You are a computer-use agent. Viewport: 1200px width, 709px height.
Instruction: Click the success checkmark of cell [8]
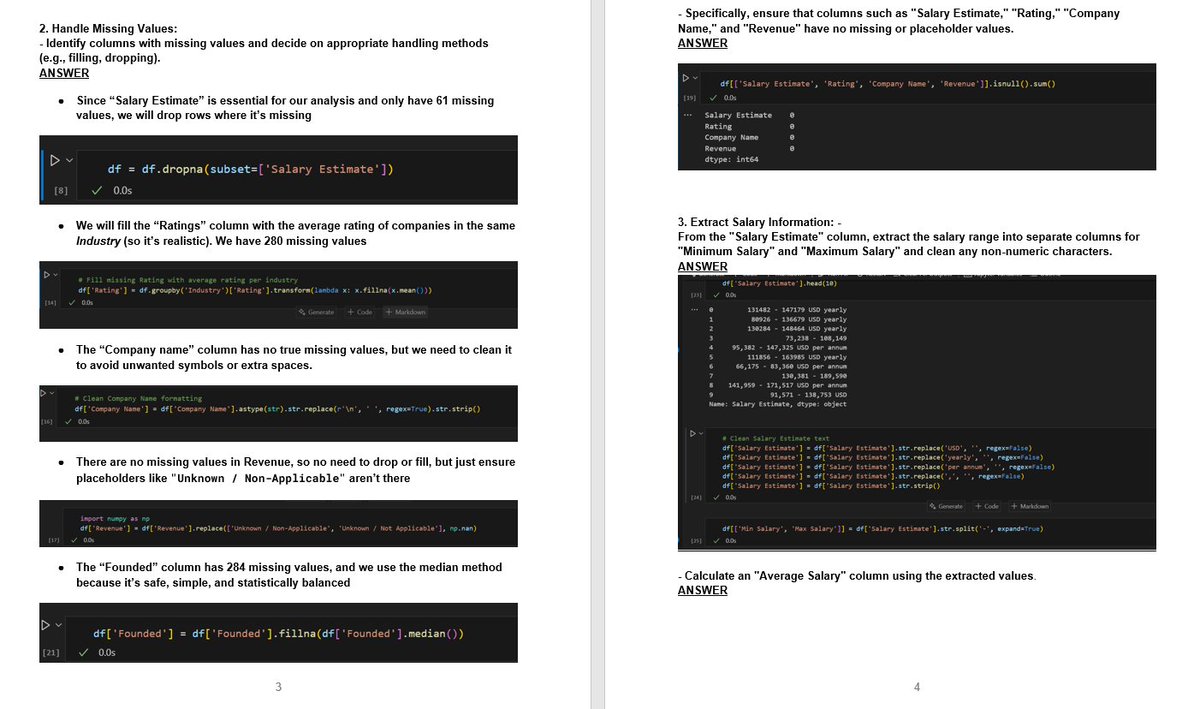pyautogui.click(x=96, y=190)
